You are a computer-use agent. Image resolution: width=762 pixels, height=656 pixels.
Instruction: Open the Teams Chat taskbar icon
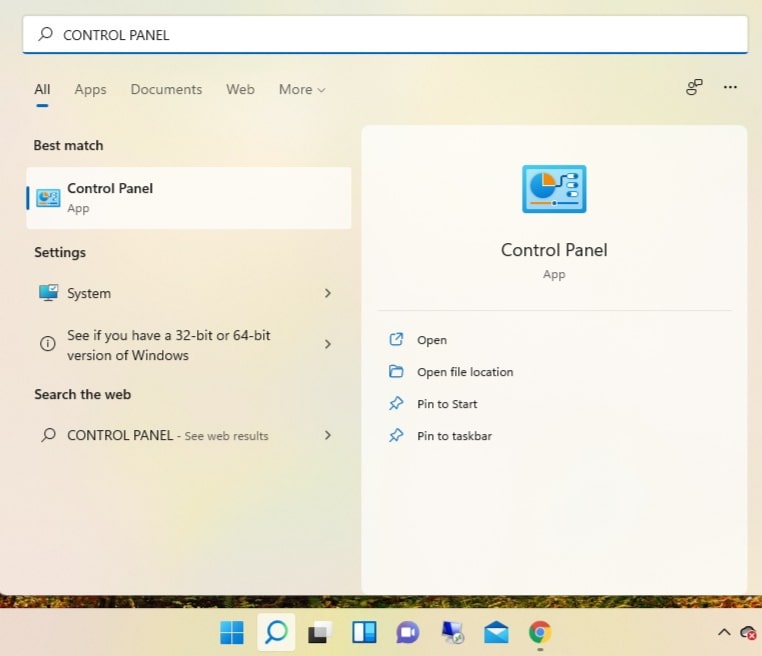pos(408,633)
